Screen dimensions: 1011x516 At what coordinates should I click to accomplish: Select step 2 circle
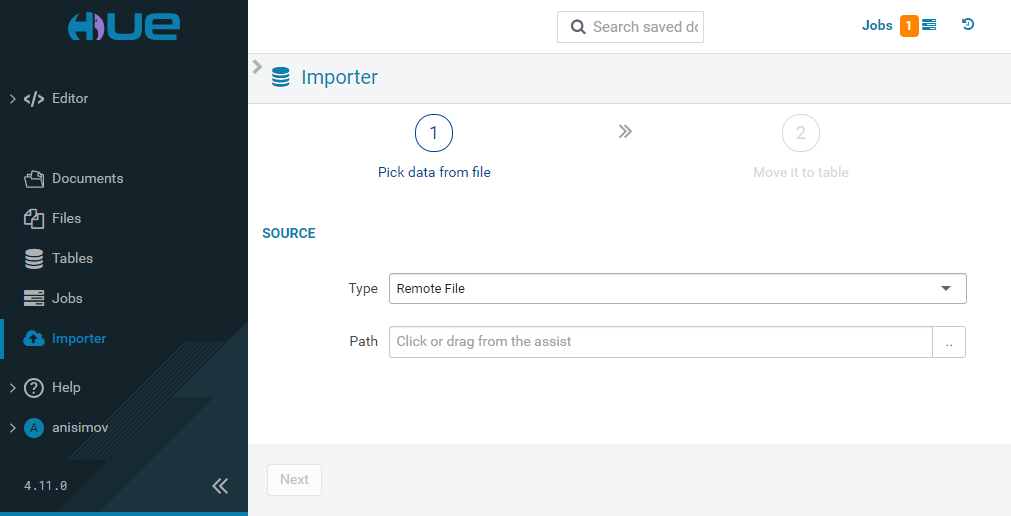coord(801,134)
